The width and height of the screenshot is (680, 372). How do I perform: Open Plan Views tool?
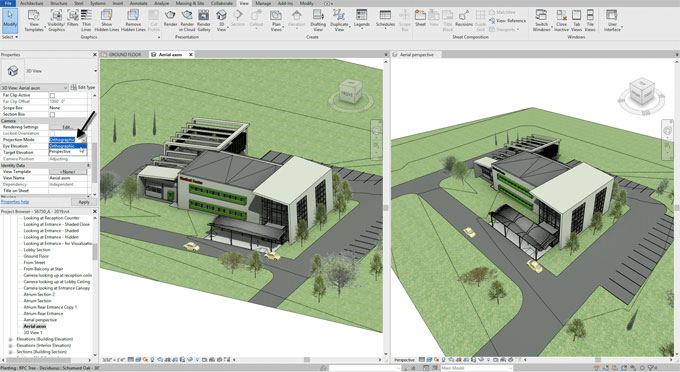point(276,20)
